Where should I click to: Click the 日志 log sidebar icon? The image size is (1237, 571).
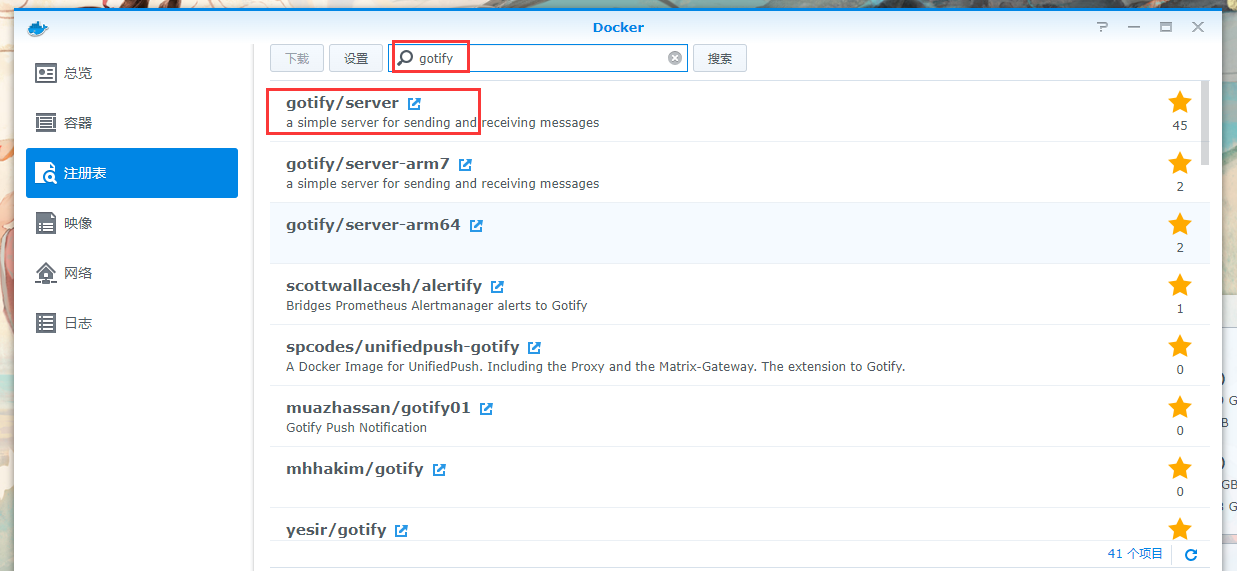[x=46, y=323]
